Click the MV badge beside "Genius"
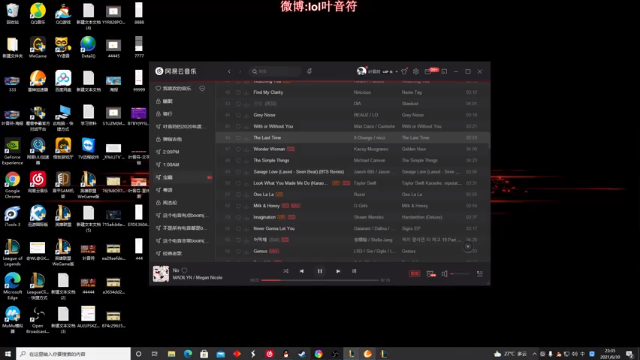The width and height of the screenshot is (640, 360). tap(274, 251)
